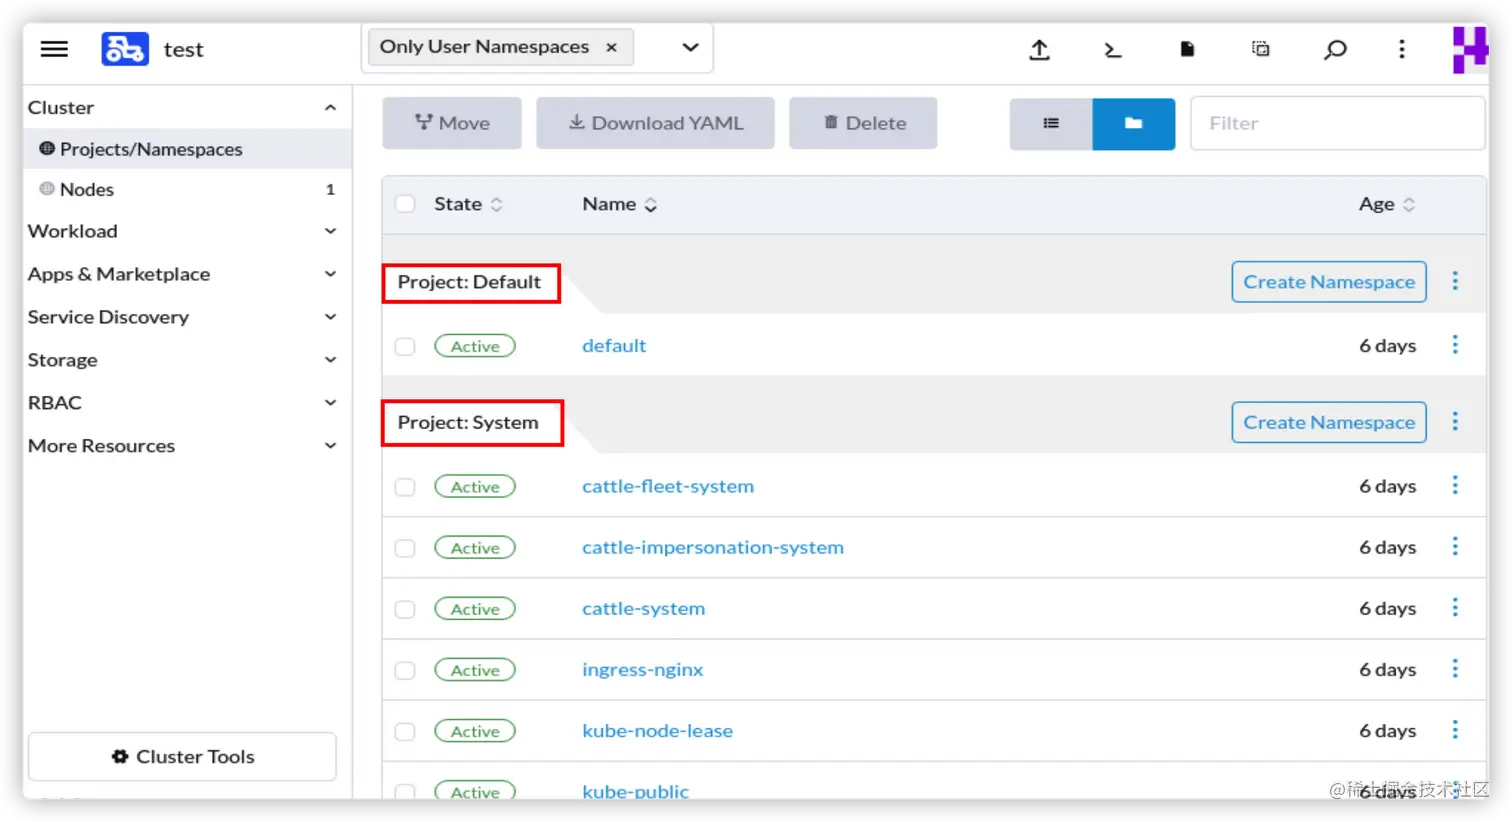The height and width of the screenshot is (822, 1512).
Task: Collapse the Cluster sidebar section
Action: coord(330,107)
